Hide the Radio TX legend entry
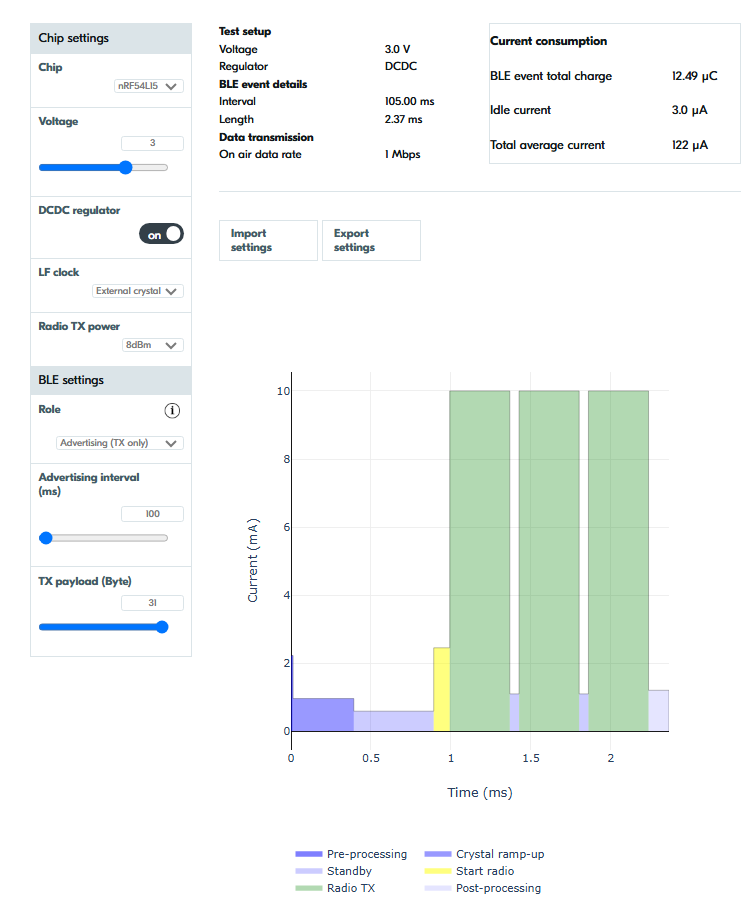Screen dimensions: 751x900 click(x=335, y=888)
